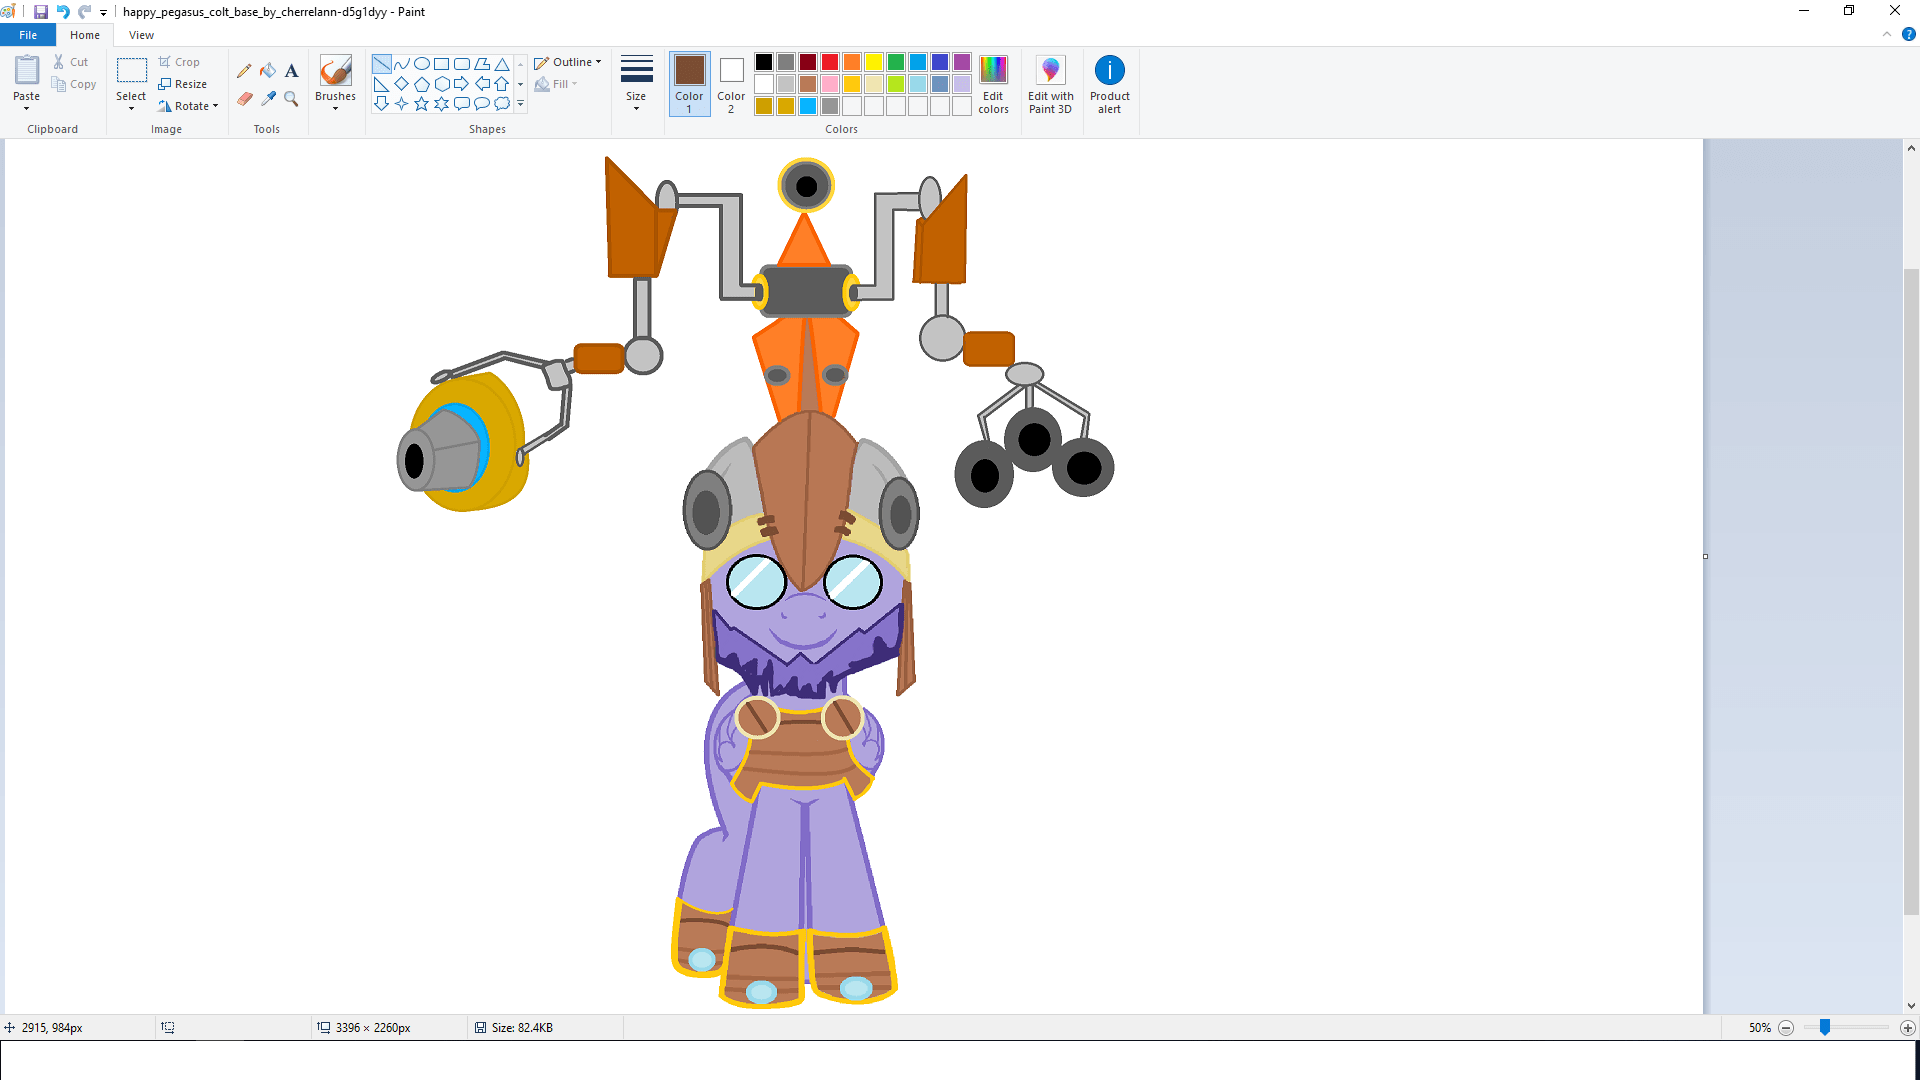The height and width of the screenshot is (1080, 1920).
Task: Choose the Line shape
Action: pos(381,64)
